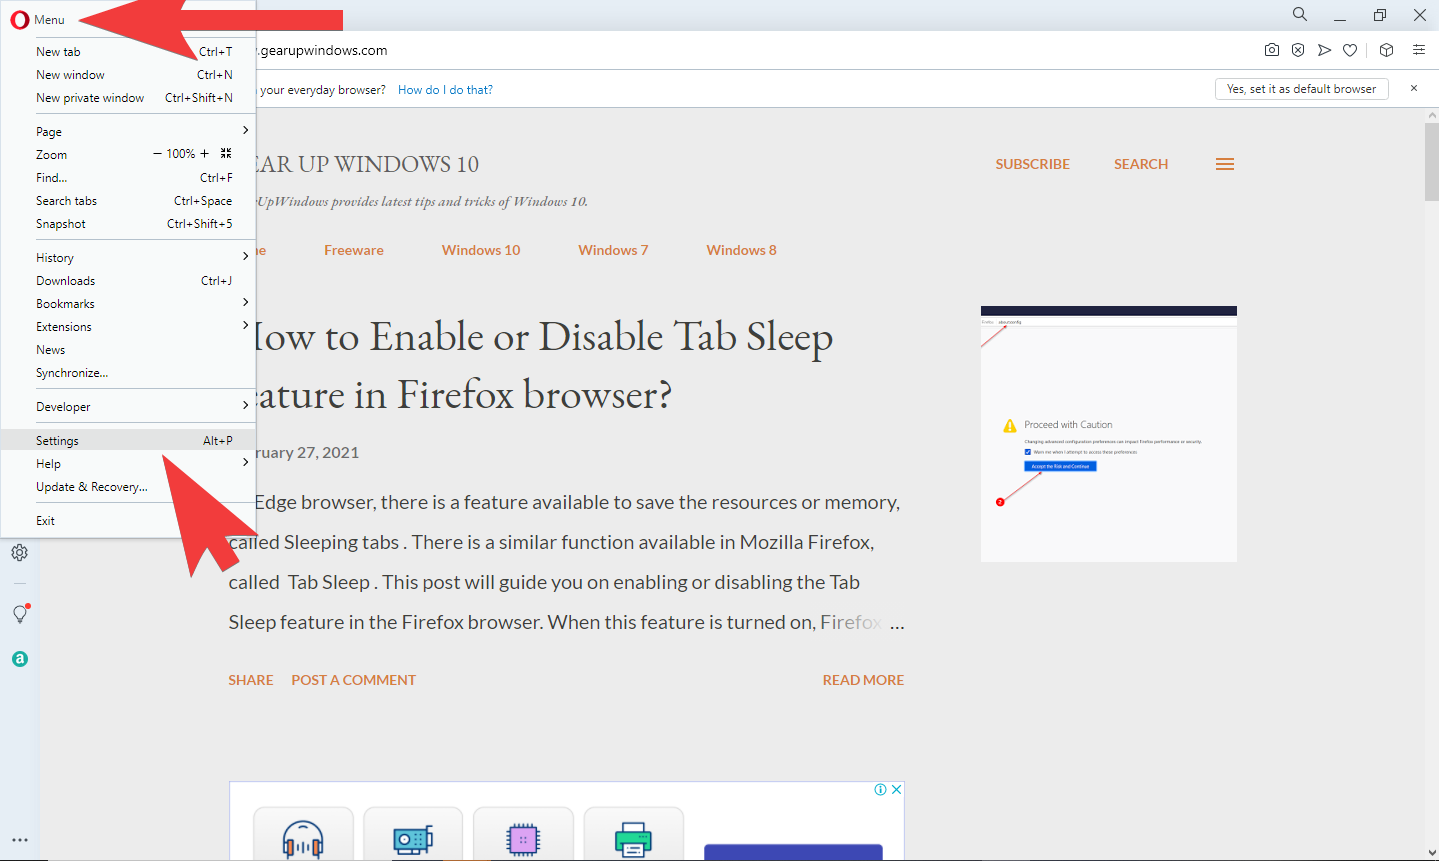Expand the History submenu
The height and width of the screenshot is (861, 1439).
coord(128,257)
